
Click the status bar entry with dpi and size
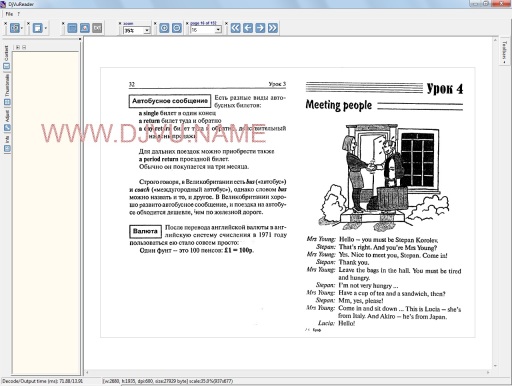tap(167, 381)
